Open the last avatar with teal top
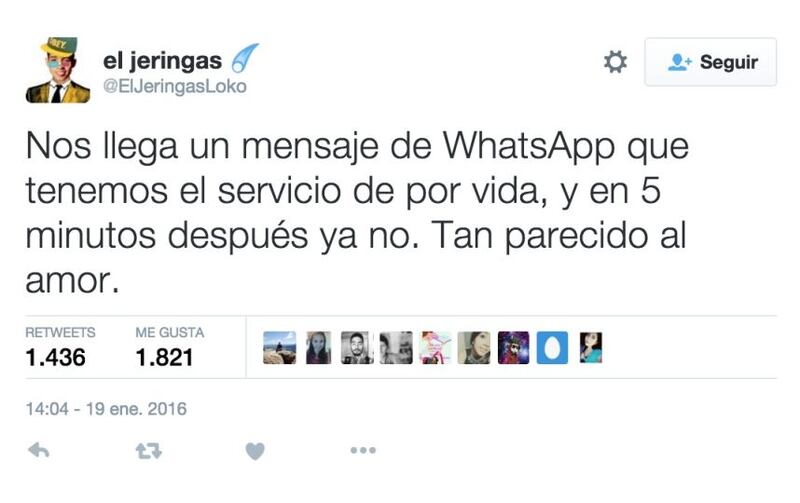Viewport: 800px width, 503px height. (591, 347)
